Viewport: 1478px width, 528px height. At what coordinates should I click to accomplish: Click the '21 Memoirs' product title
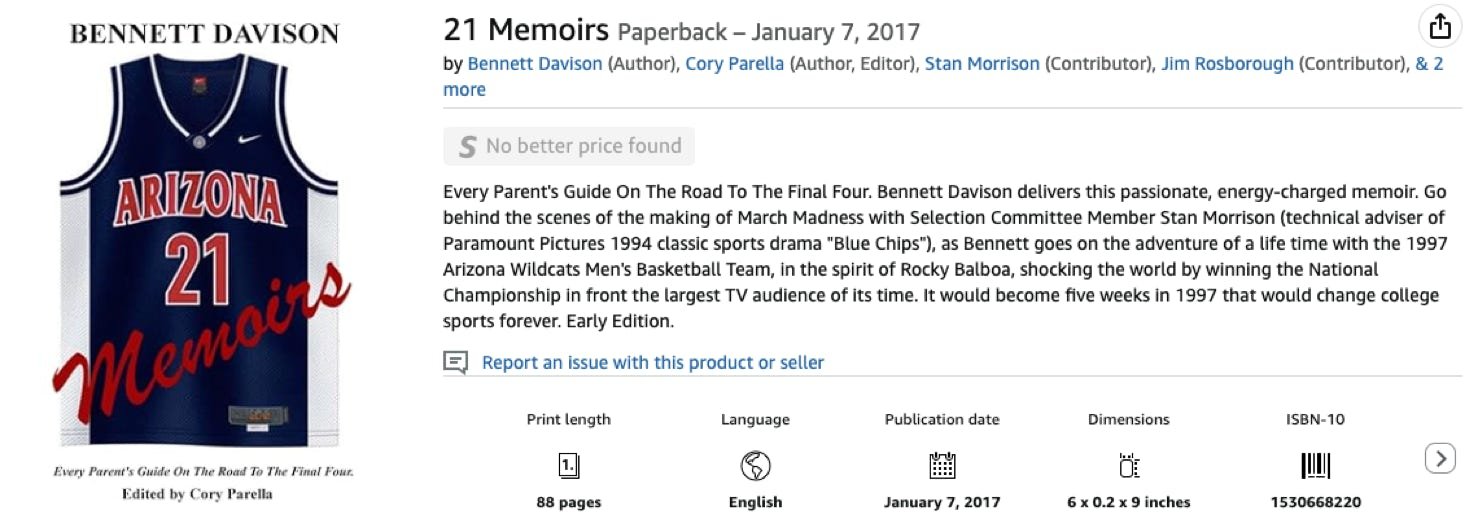coord(526,30)
